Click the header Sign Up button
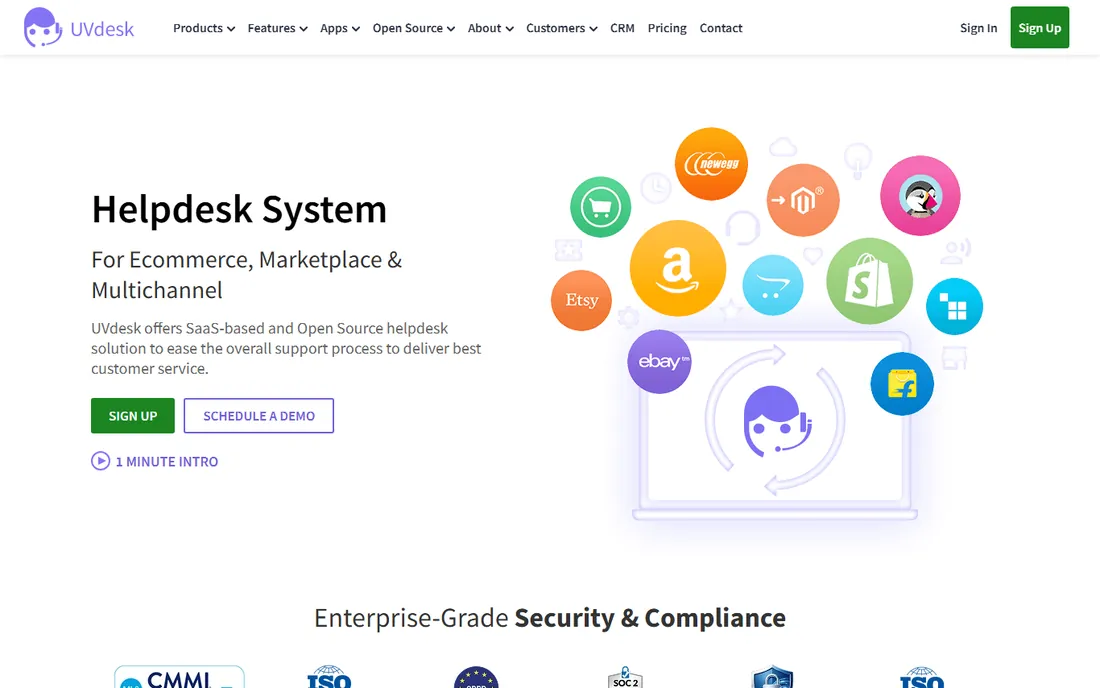 [1040, 27]
